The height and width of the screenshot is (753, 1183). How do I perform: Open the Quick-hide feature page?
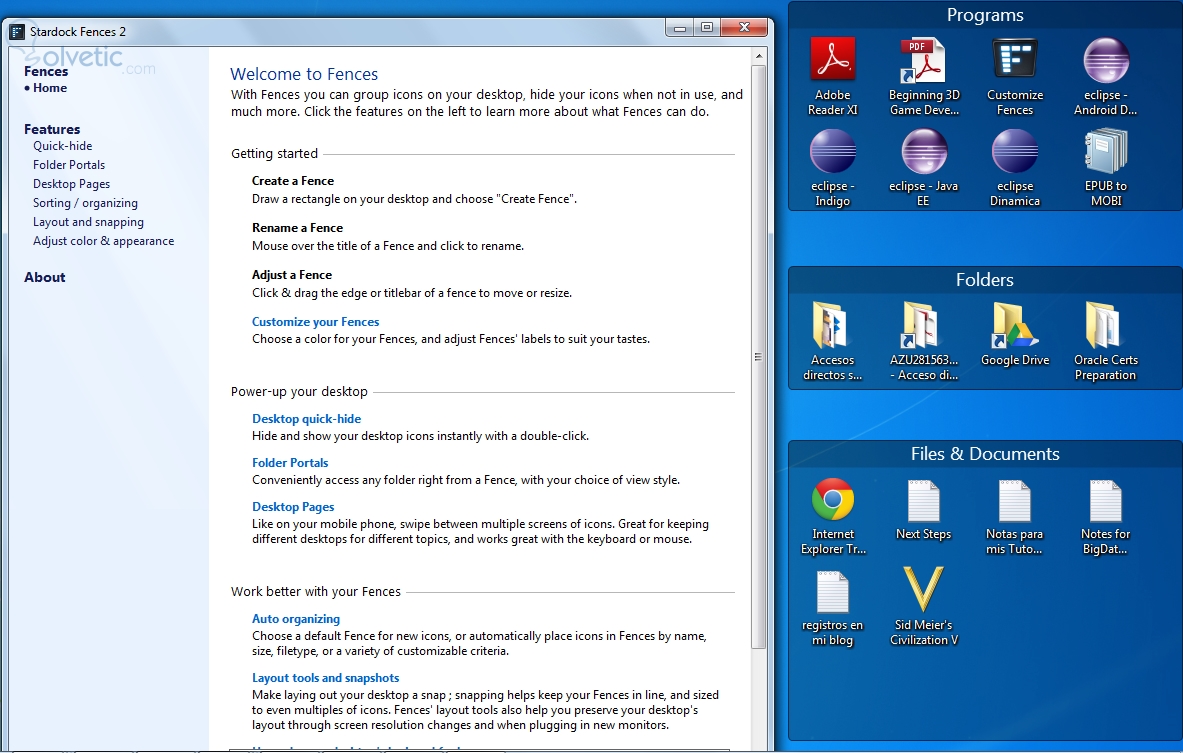click(x=63, y=146)
